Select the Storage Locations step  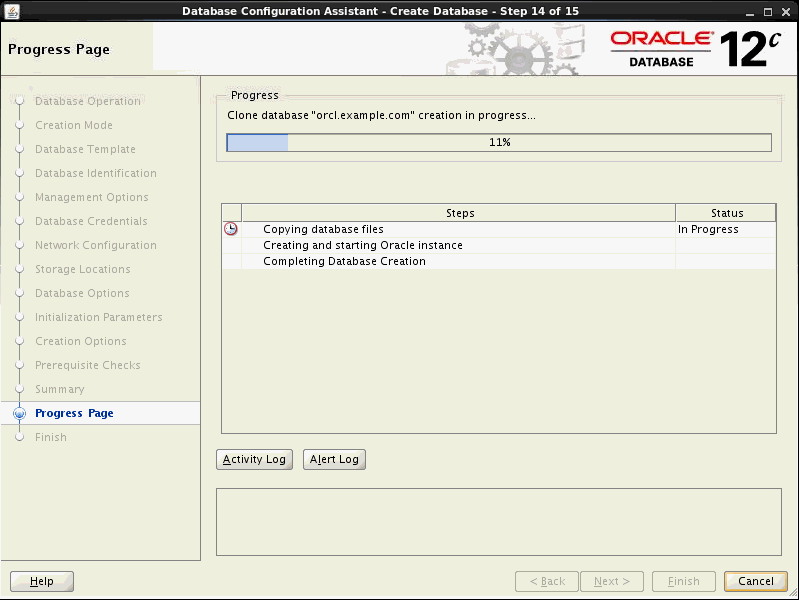coord(83,269)
